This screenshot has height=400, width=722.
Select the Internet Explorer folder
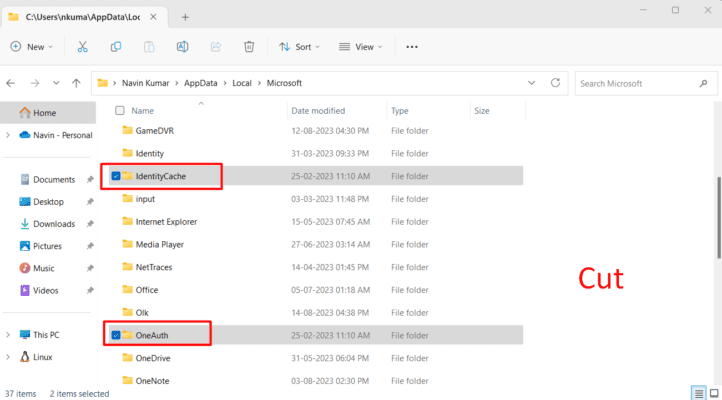click(166, 221)
